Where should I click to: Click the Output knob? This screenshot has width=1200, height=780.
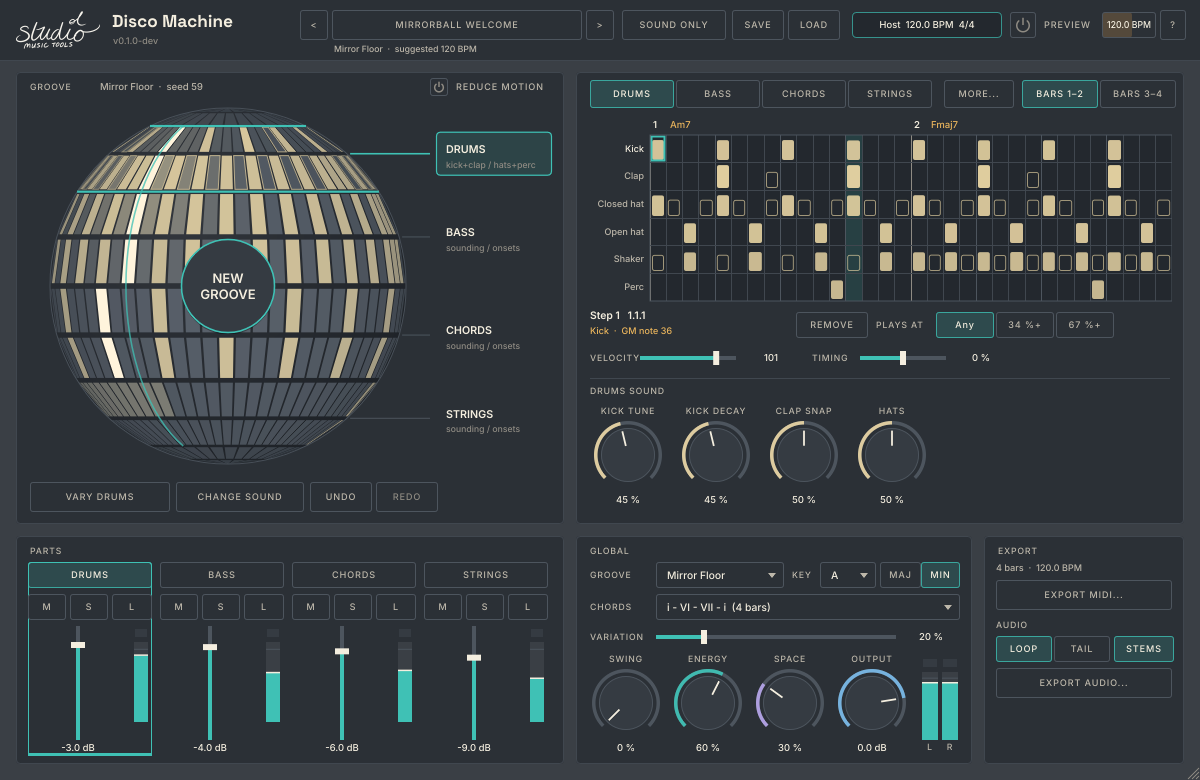[x=872, y=702]
